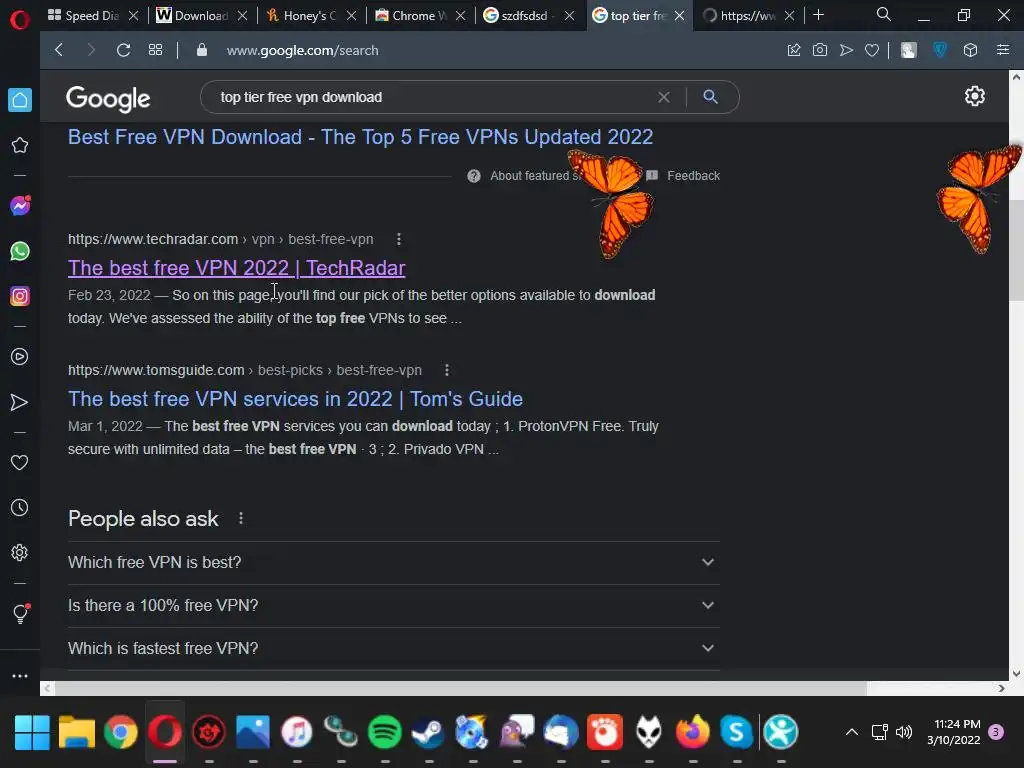Expand 'Which free VPN is best?' question
The width and height of the screenshot is (1024, 768).
click(x=394, y=562)
